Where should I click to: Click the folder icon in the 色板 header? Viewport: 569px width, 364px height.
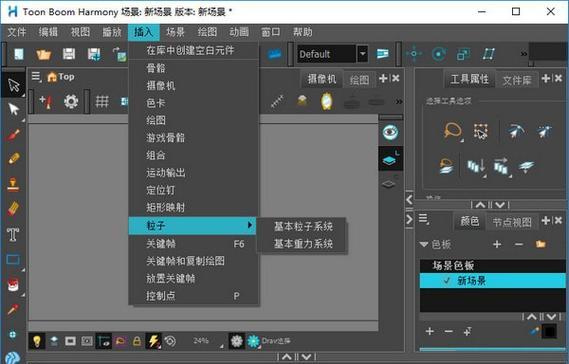point(541,244)
